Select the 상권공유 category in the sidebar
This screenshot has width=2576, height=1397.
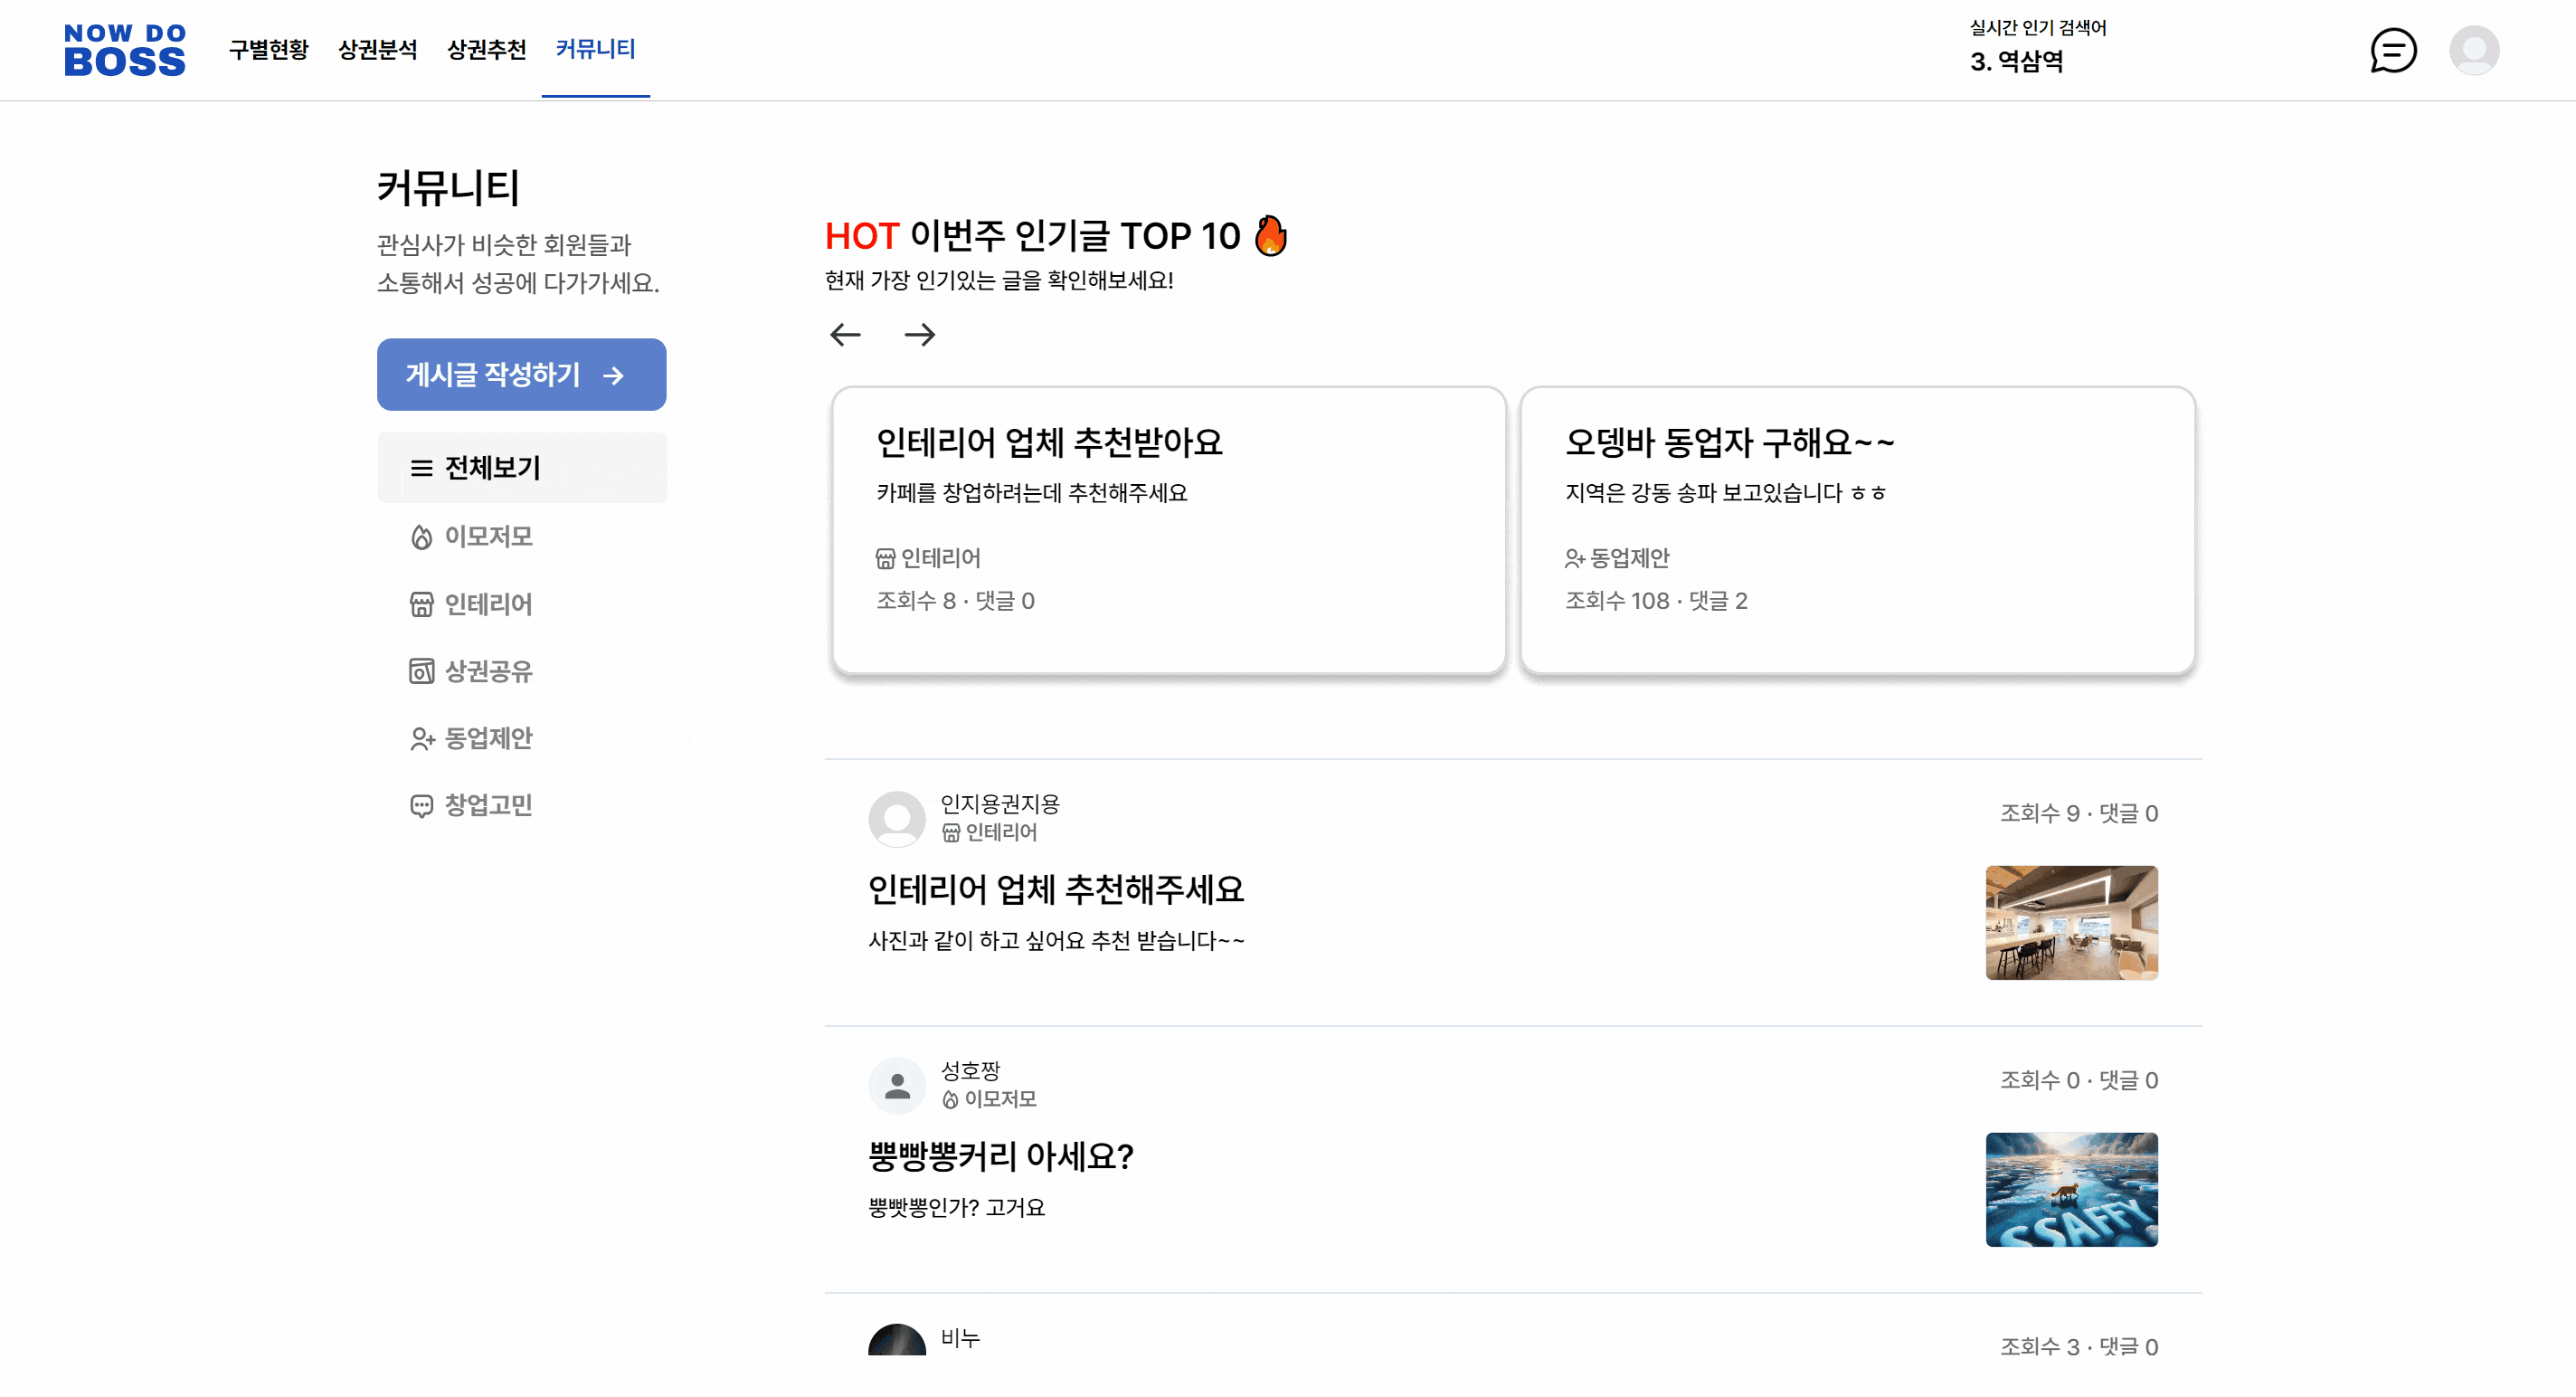(x=487, y=671)
